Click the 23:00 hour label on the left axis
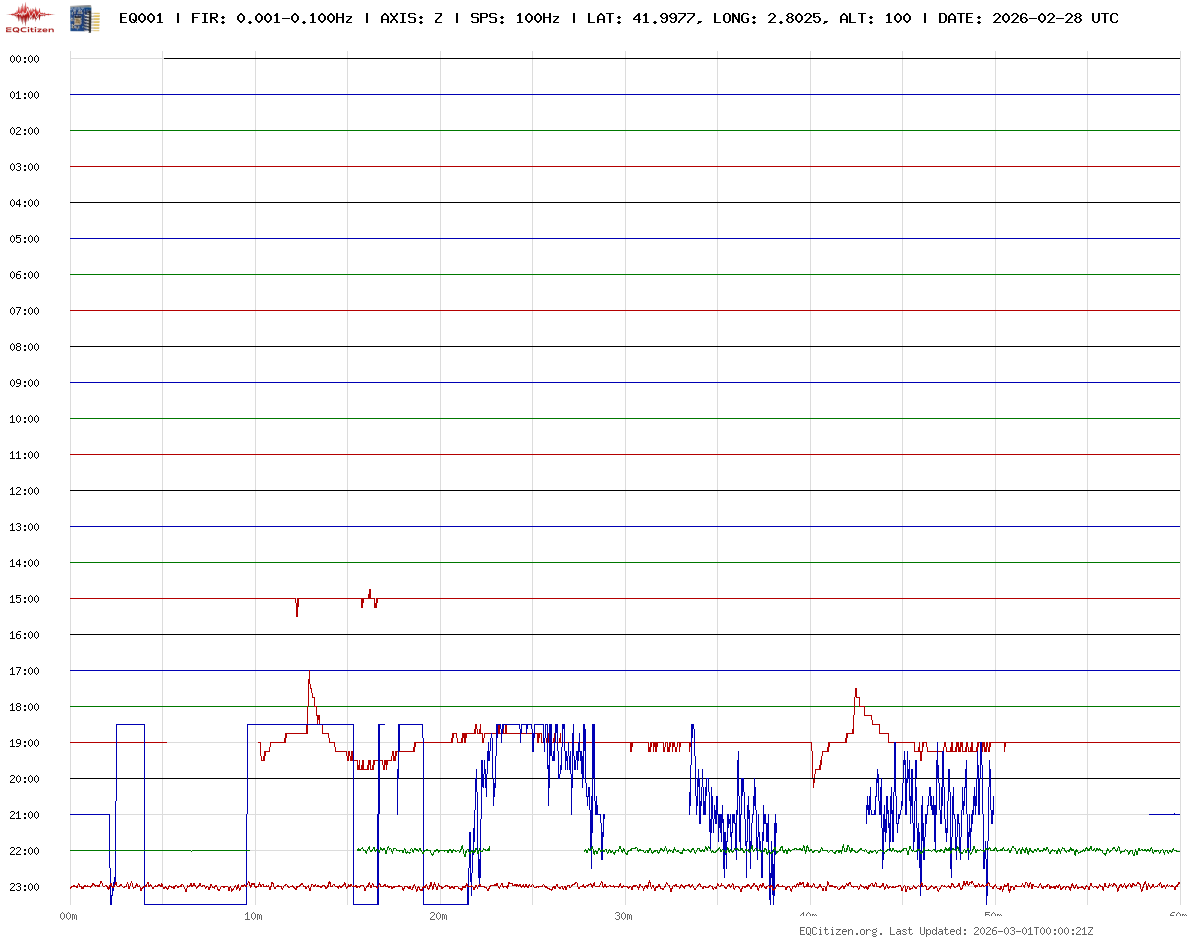The height and width of the screenshot is (940, 1200). (x=24, y=887)
